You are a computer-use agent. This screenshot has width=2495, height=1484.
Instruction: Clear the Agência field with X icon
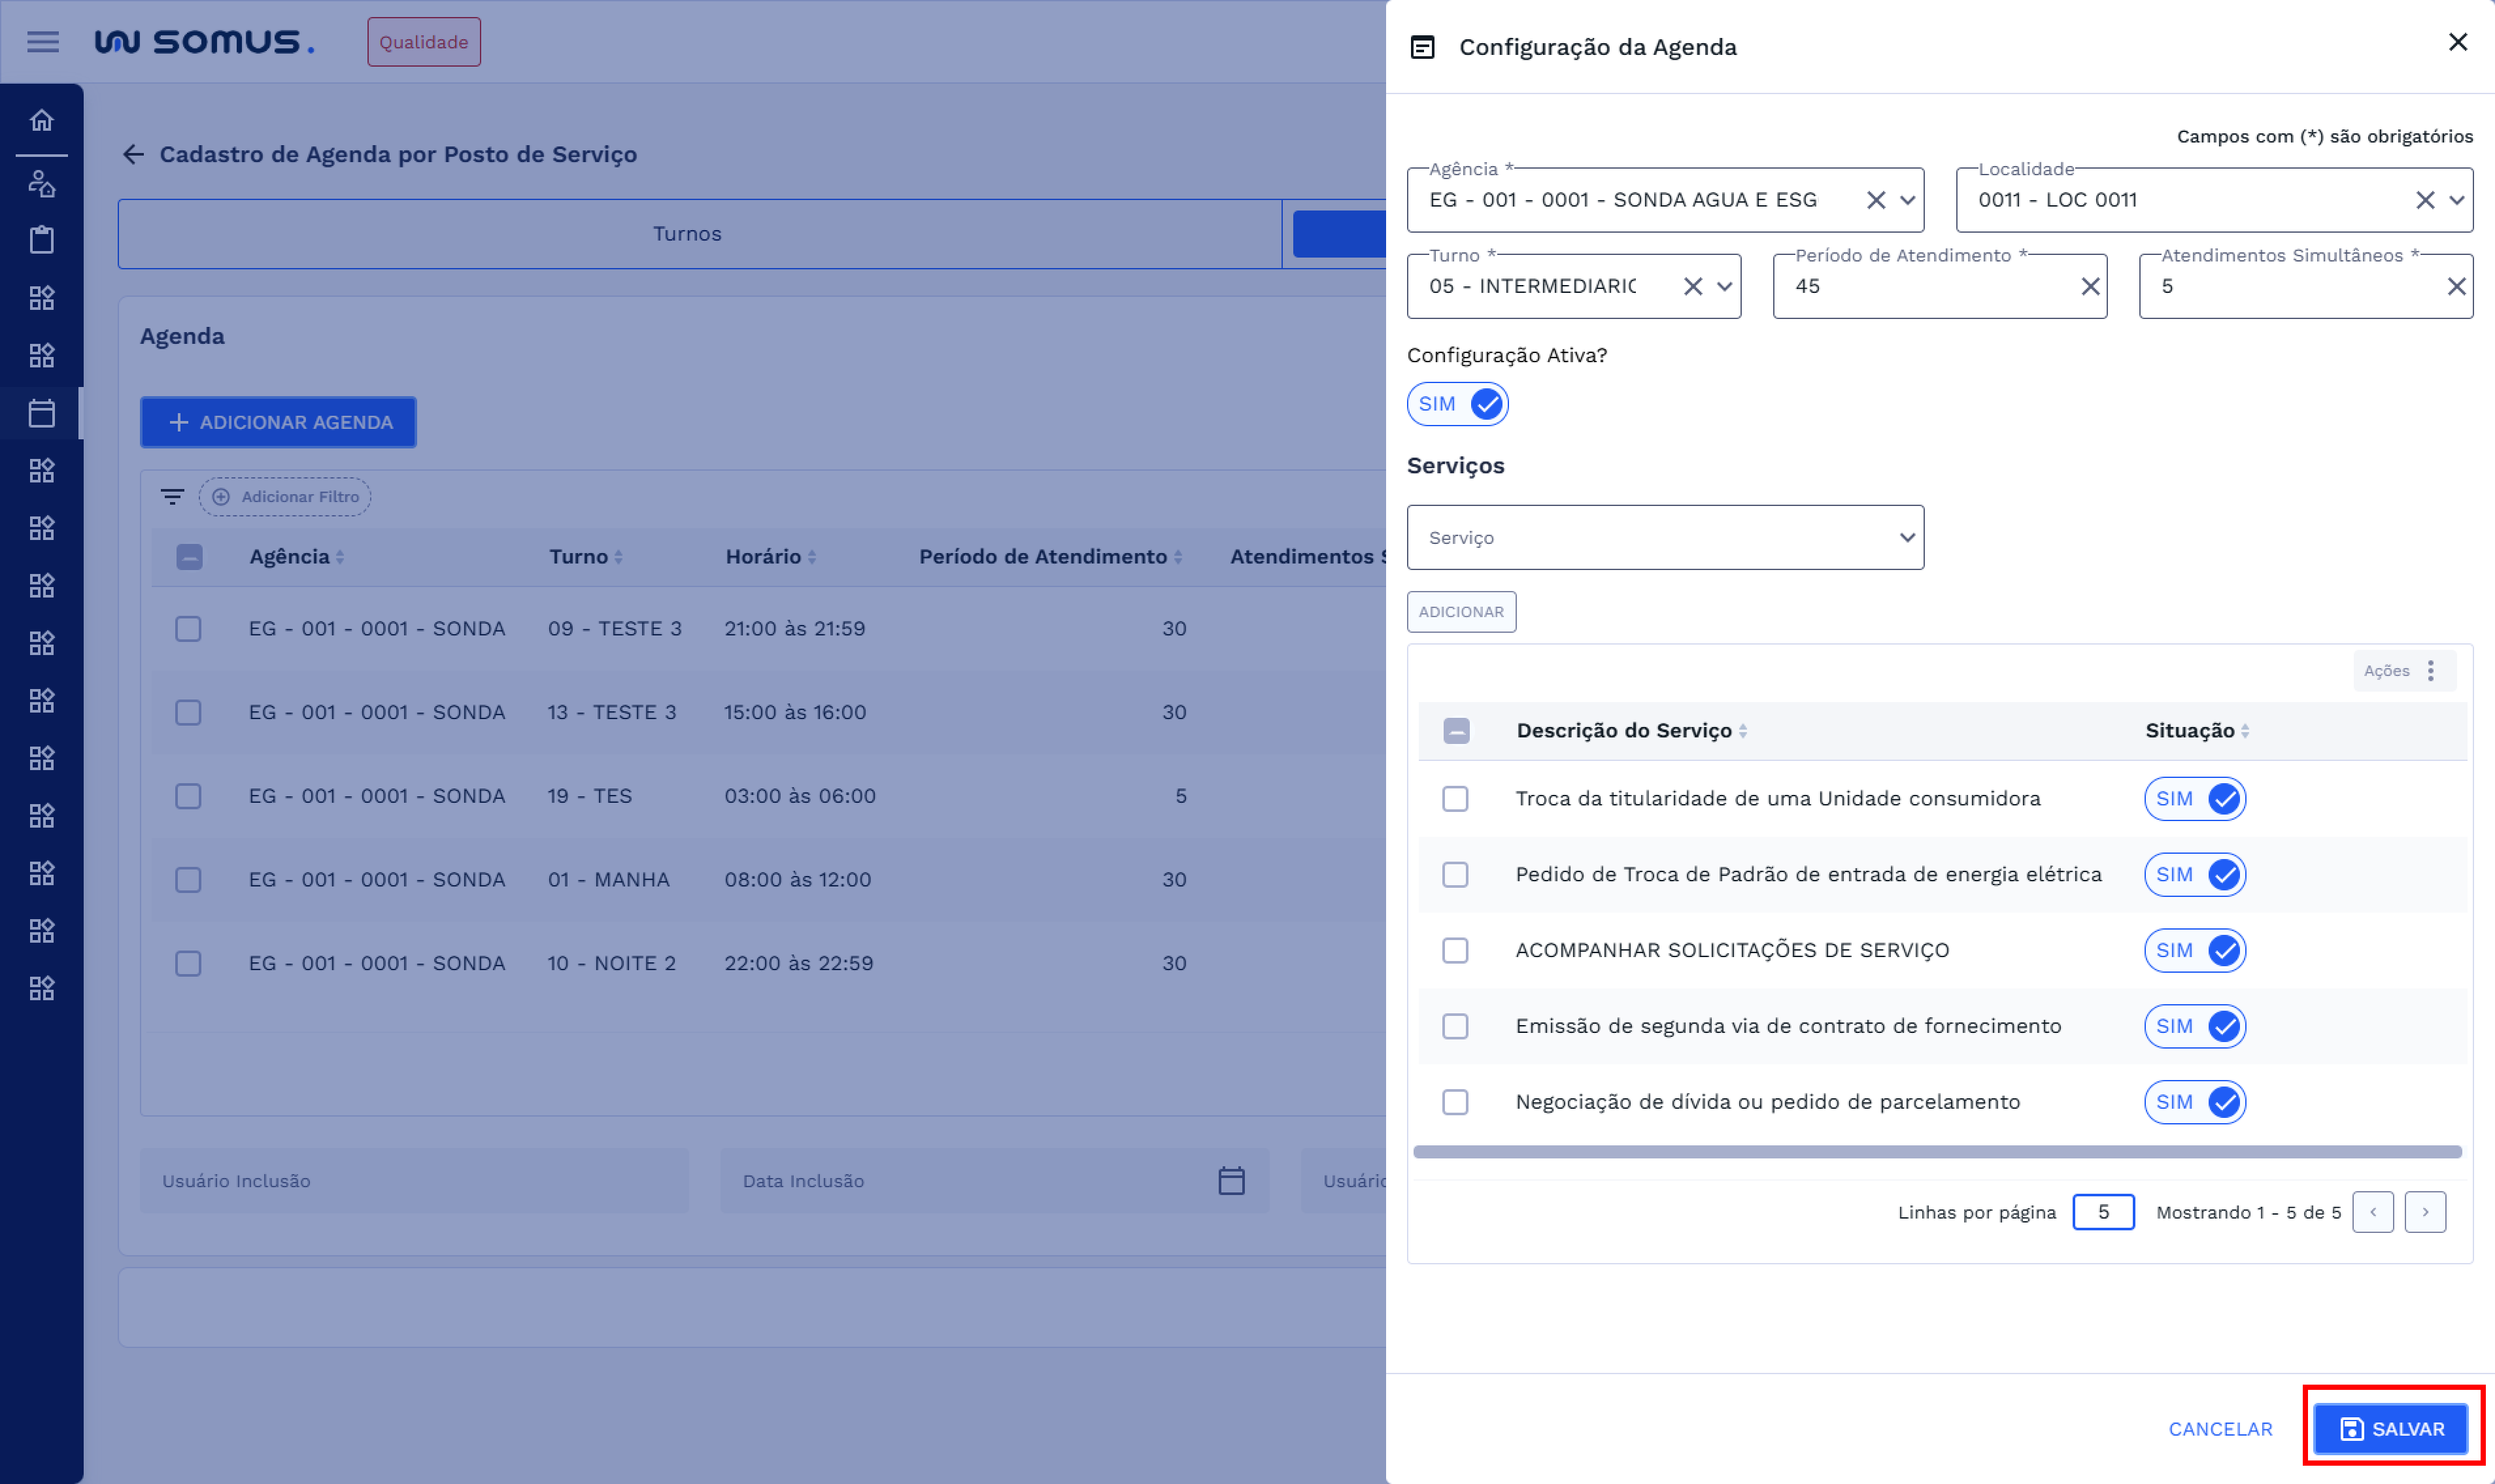click(1875, 200)
